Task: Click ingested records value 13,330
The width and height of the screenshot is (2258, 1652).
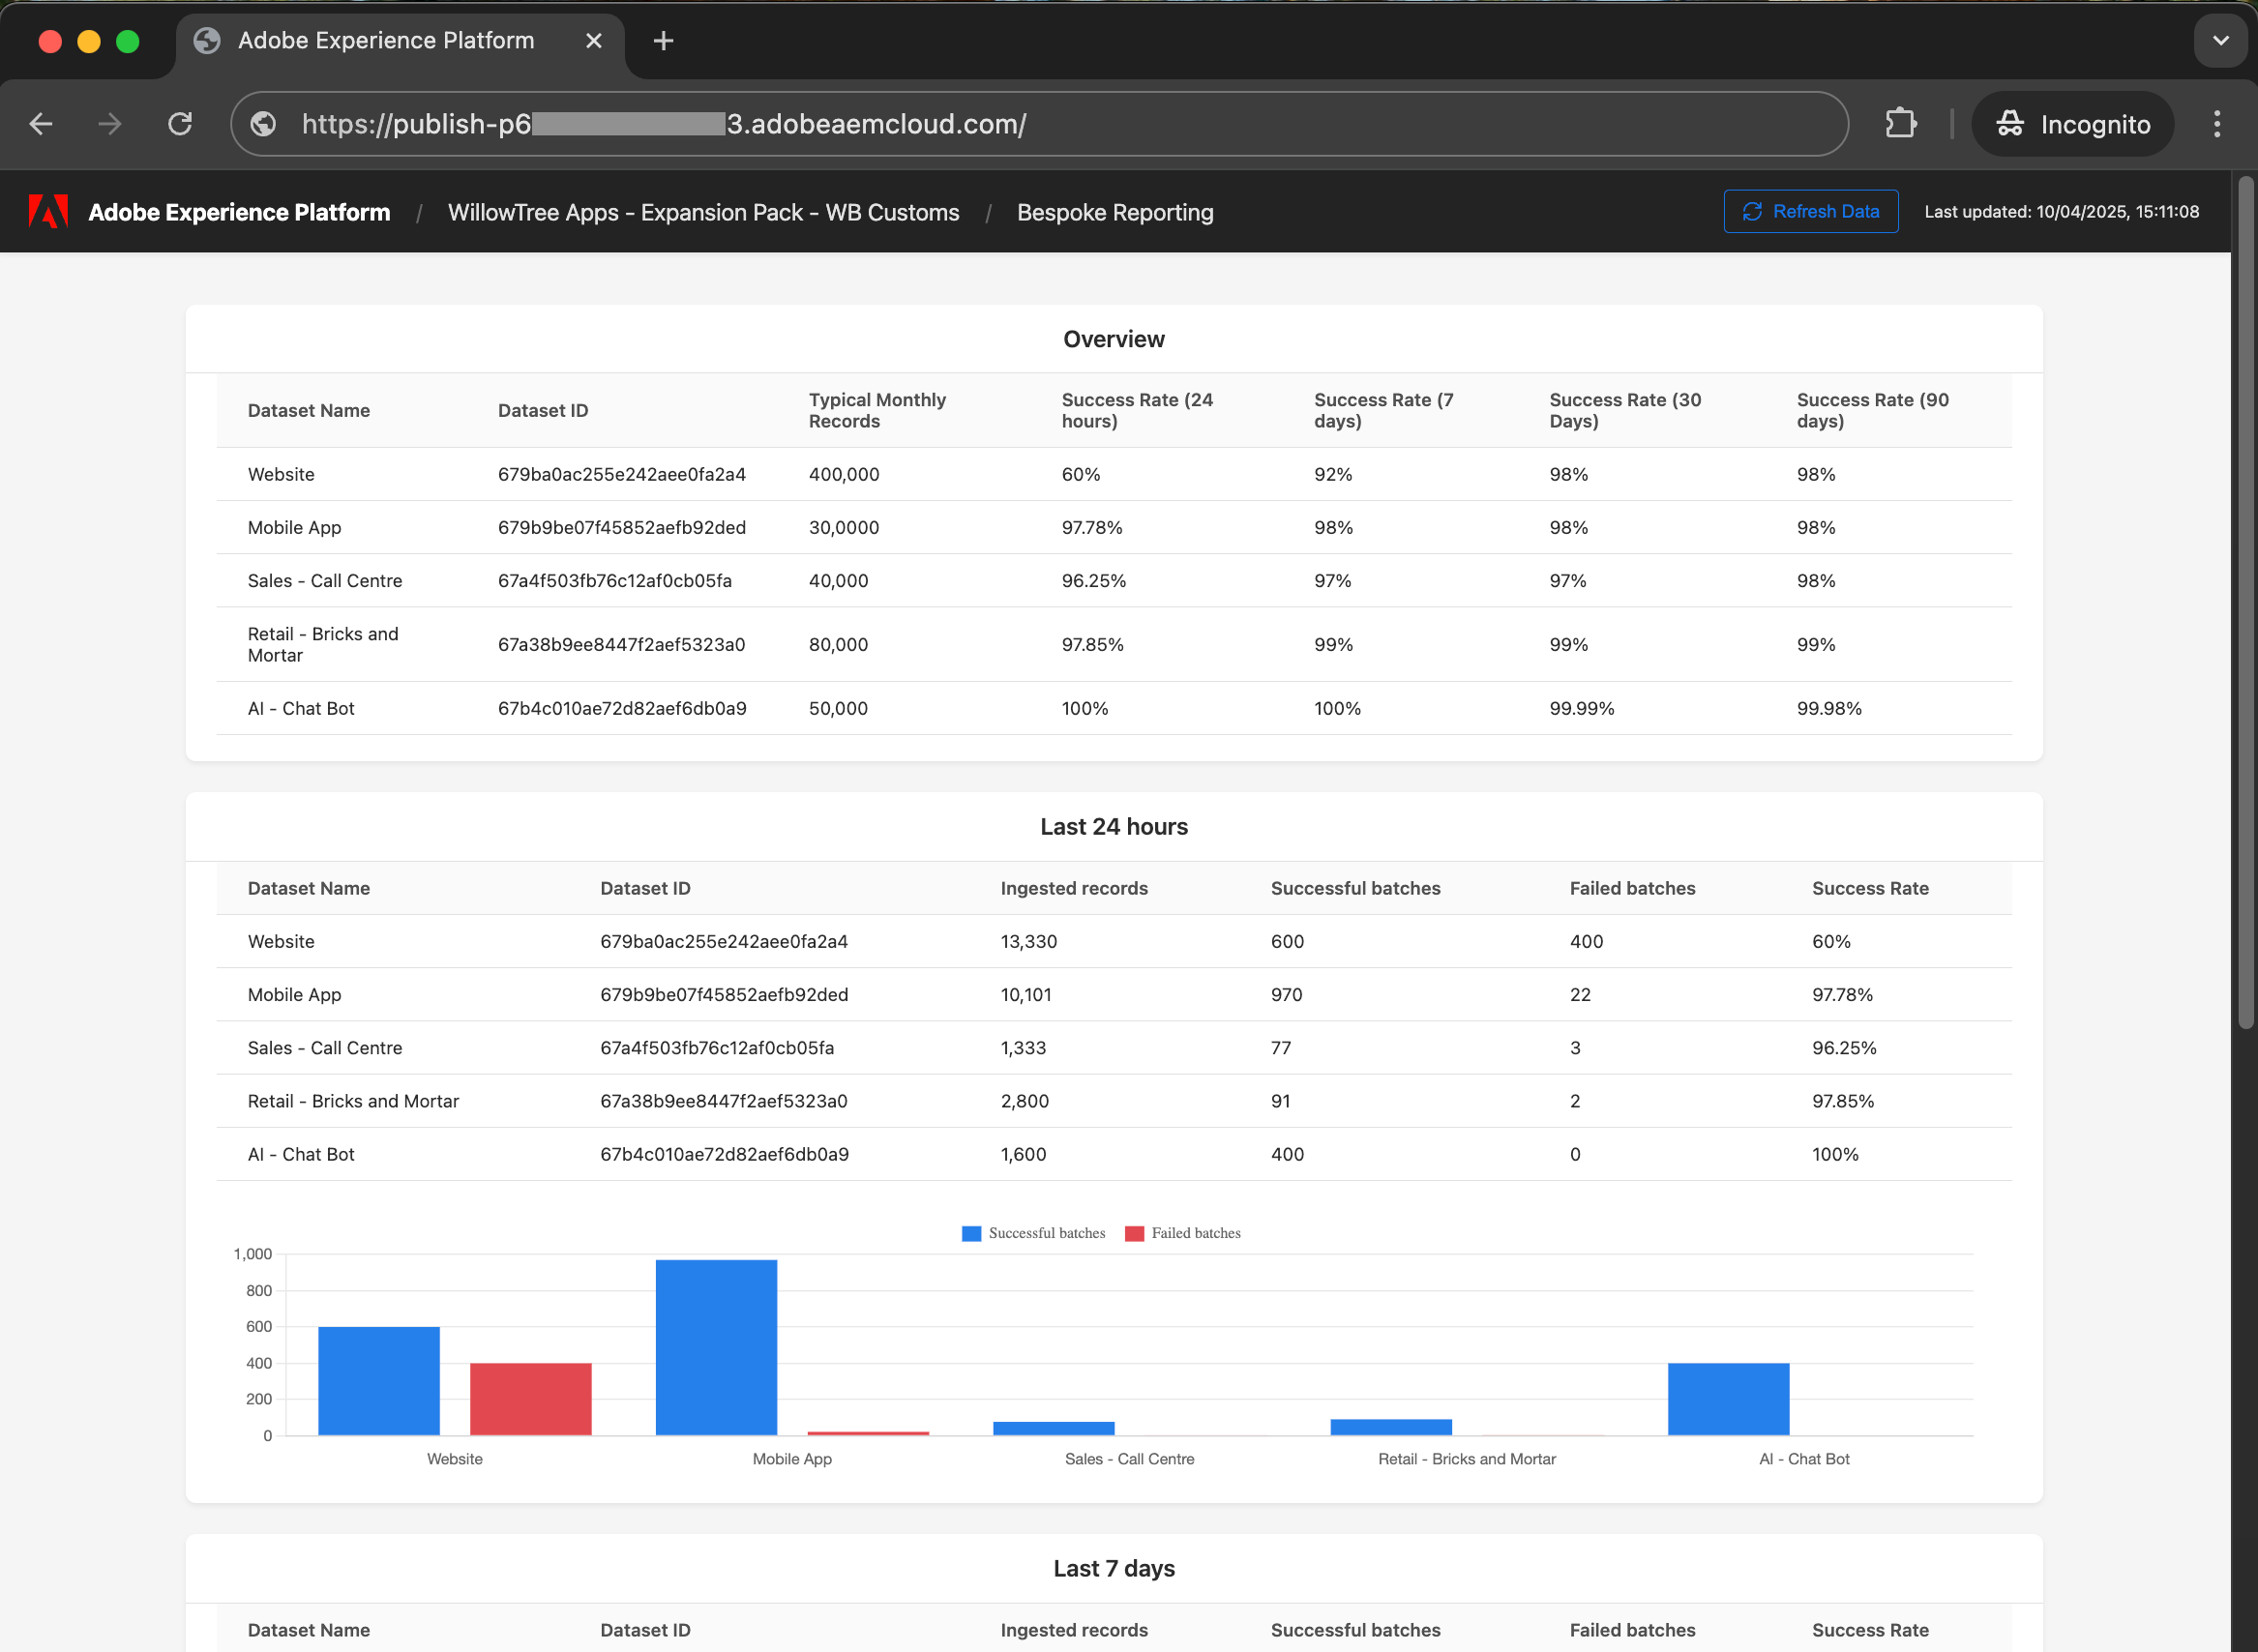Action: [1029, 941]
